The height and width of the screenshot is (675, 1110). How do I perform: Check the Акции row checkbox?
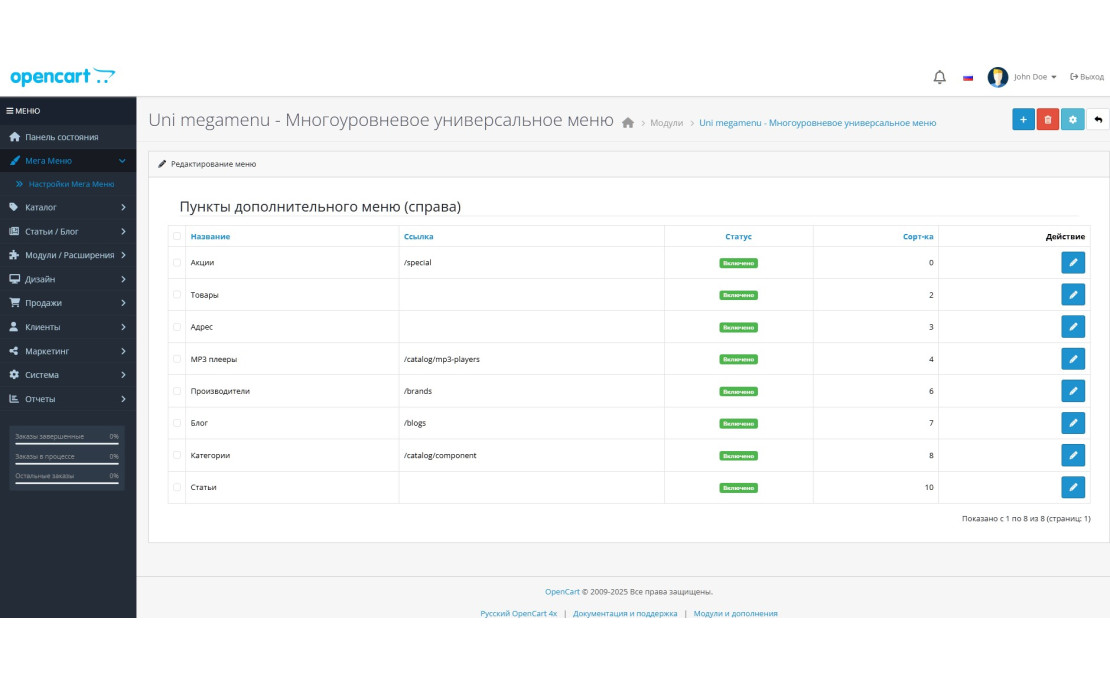coord(177,262)
